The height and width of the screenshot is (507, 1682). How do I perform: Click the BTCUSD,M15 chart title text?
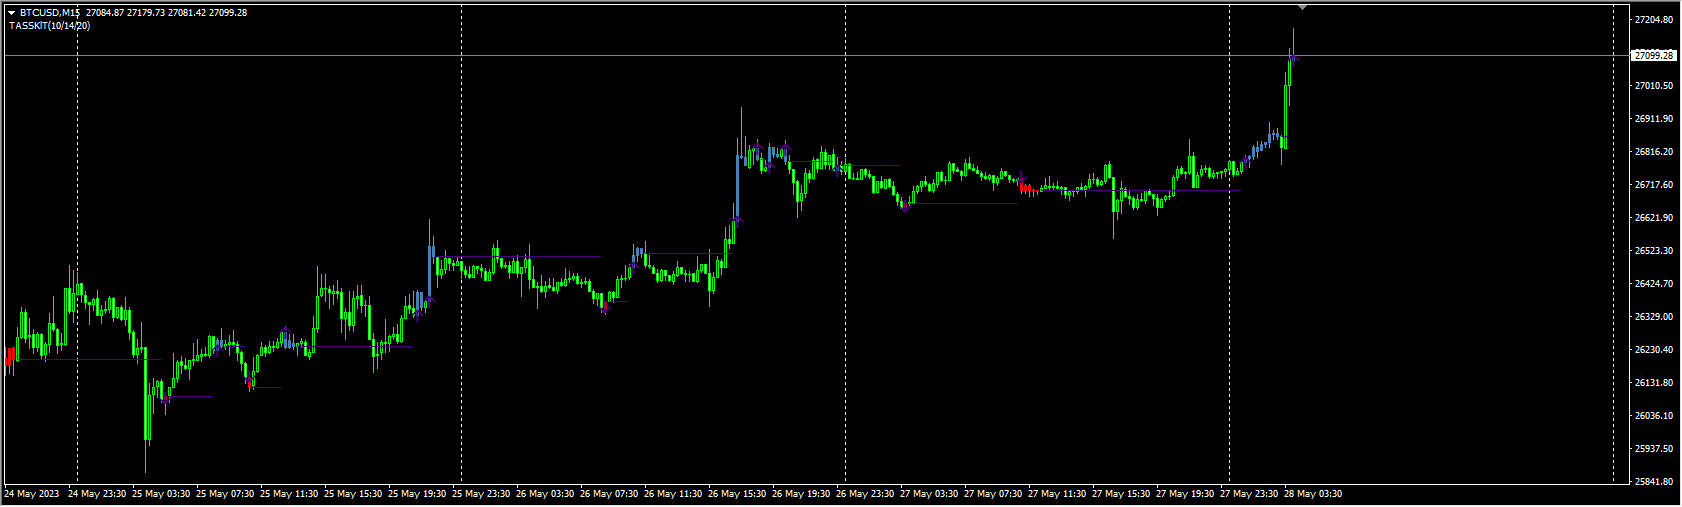click(51, 13)
